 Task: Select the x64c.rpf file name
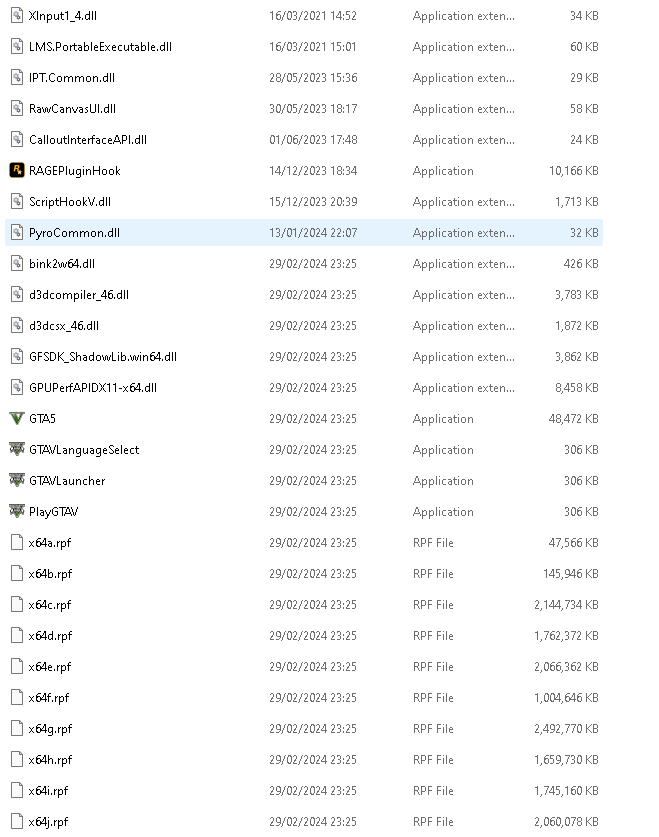50,605
